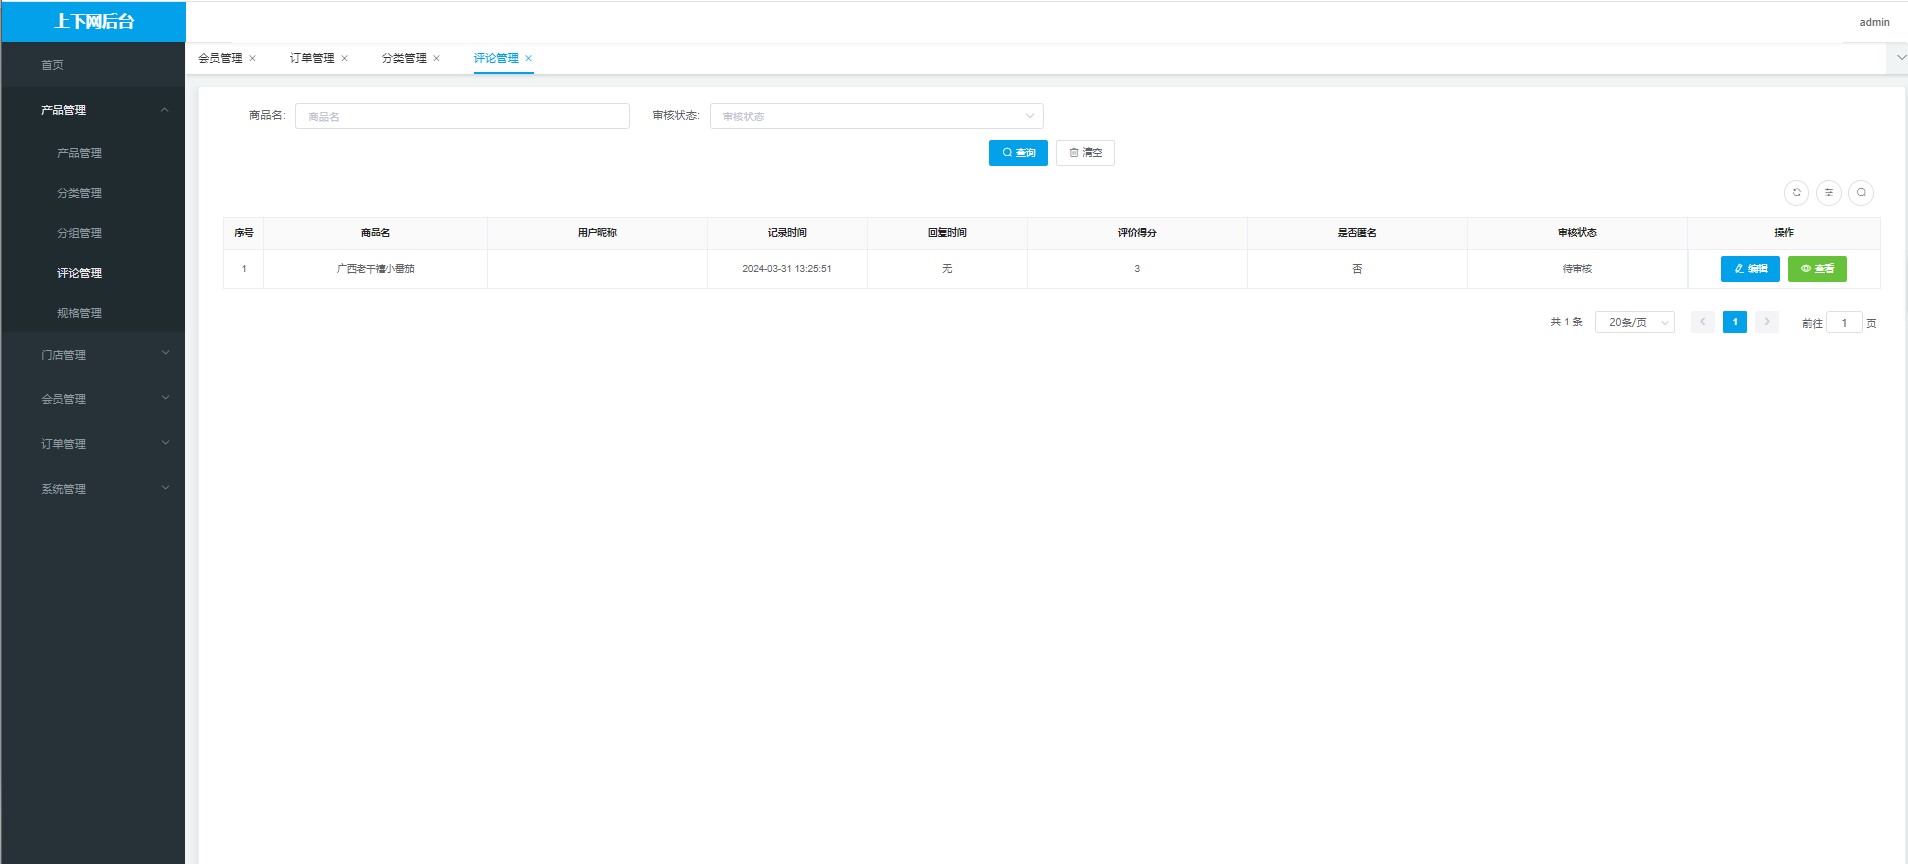Change page size 20条/页 dropdown
1908x864 pixels.
[x=1635, y=322]
